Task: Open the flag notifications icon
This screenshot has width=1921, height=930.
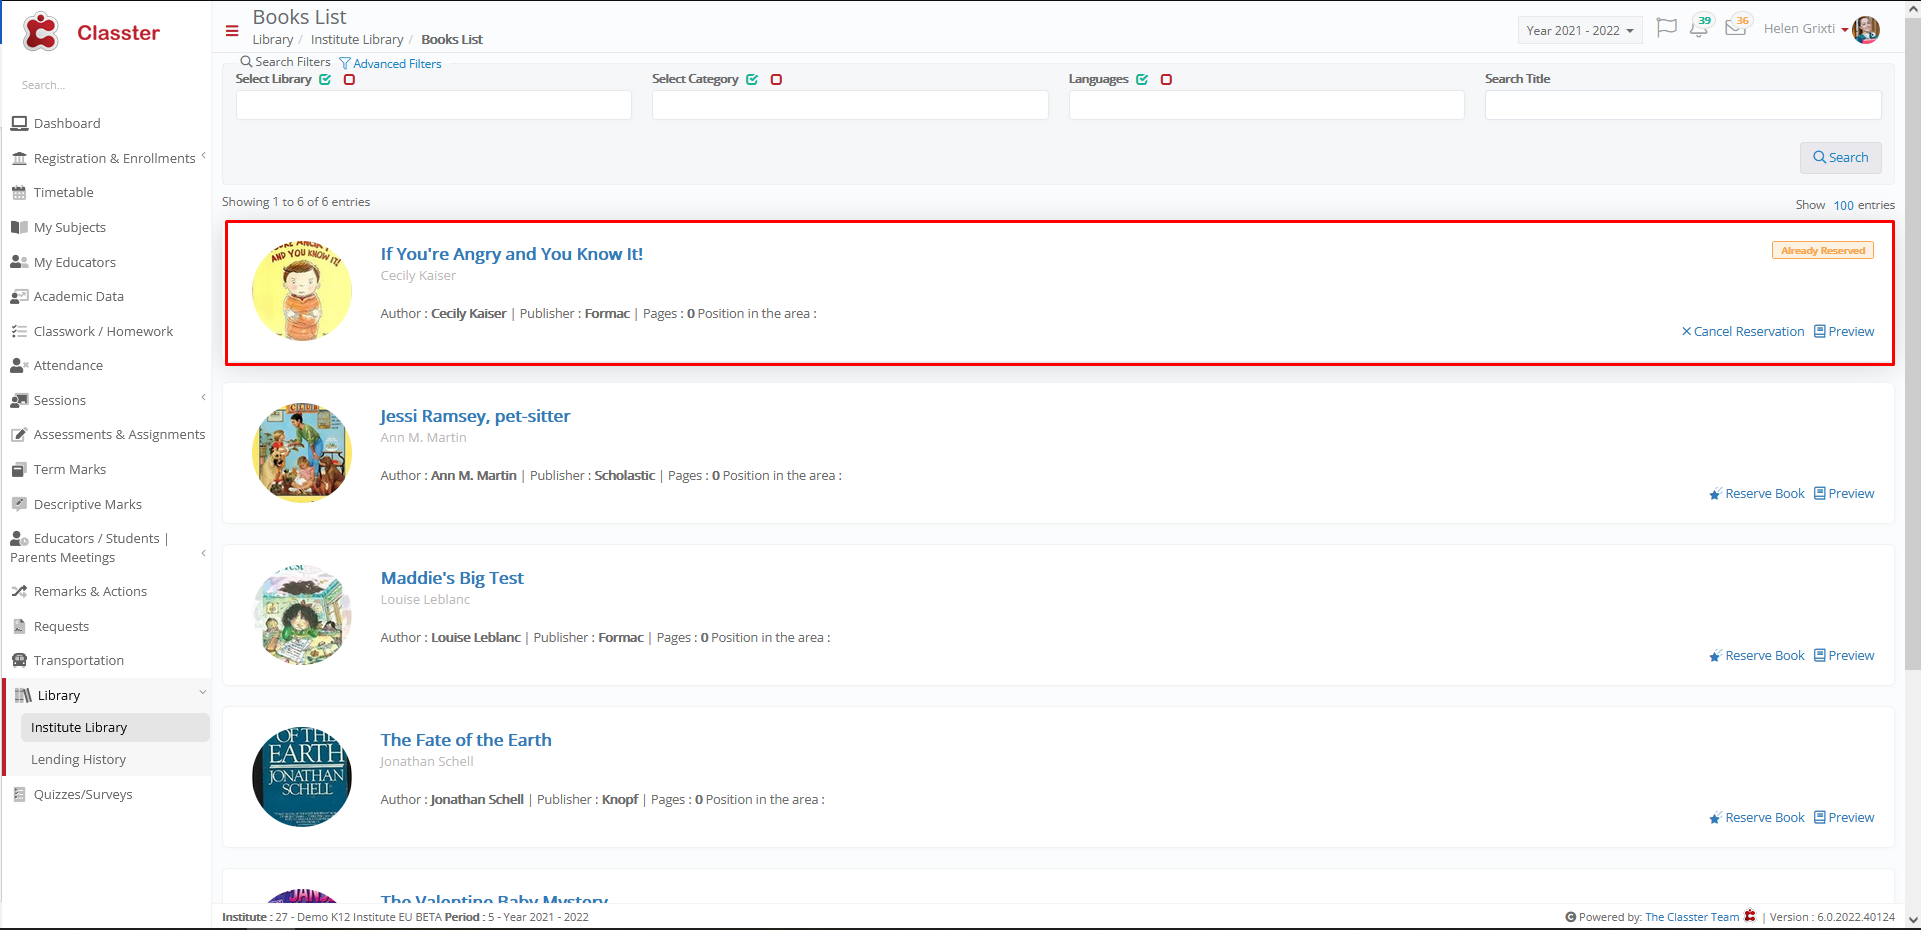Action: coord(1666,28)
